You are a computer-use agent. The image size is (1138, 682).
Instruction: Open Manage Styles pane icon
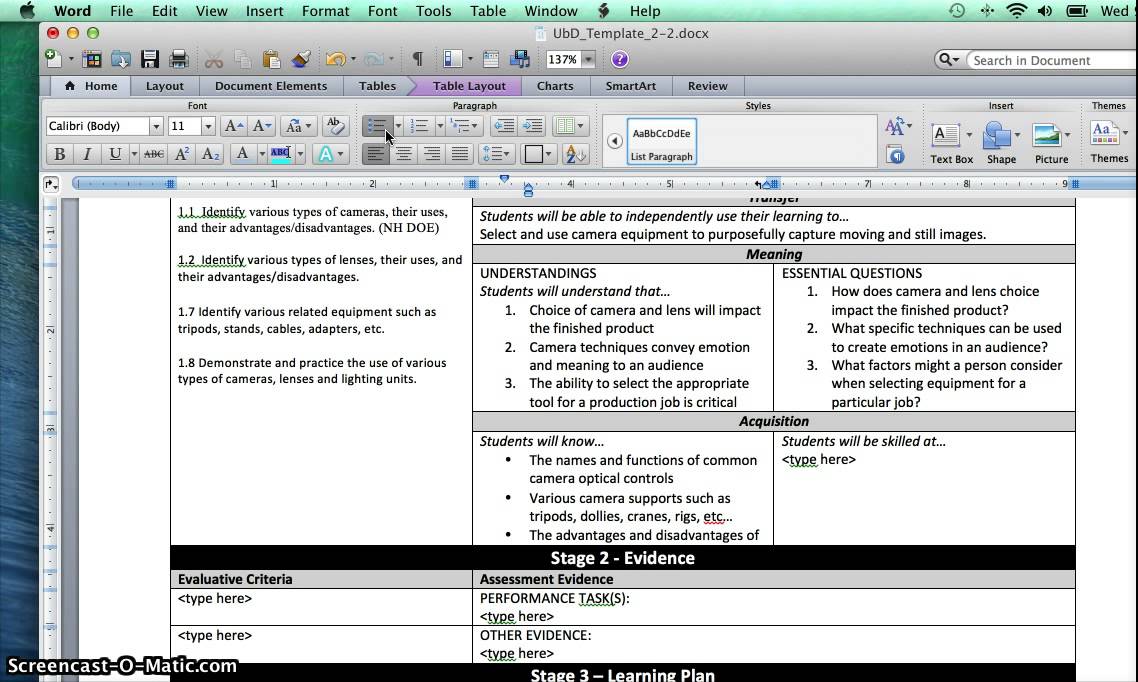[x=896, y=155]
